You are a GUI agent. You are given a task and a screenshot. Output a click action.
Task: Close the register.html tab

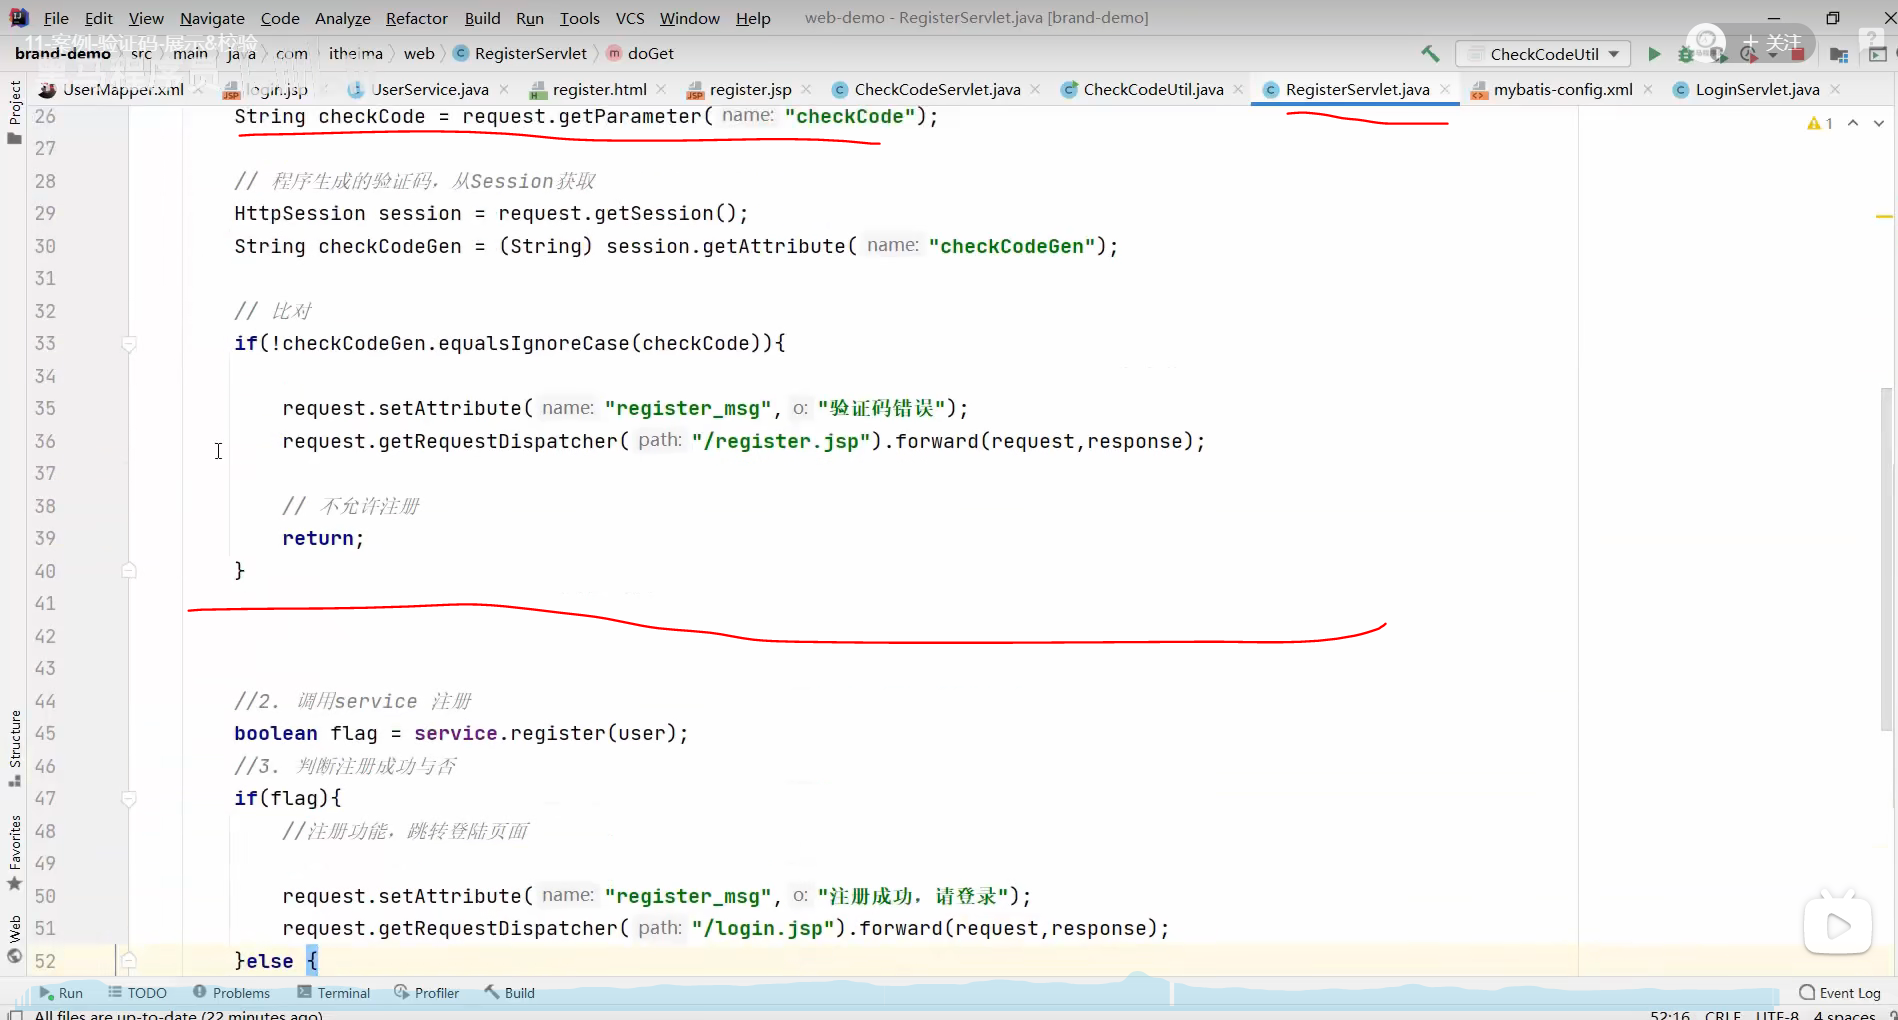661,89
